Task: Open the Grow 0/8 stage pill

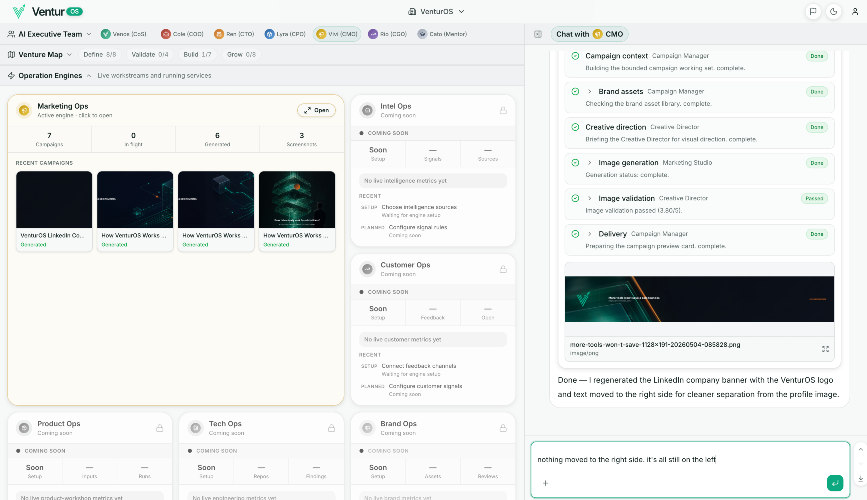Action: click(x=241, y=54)
